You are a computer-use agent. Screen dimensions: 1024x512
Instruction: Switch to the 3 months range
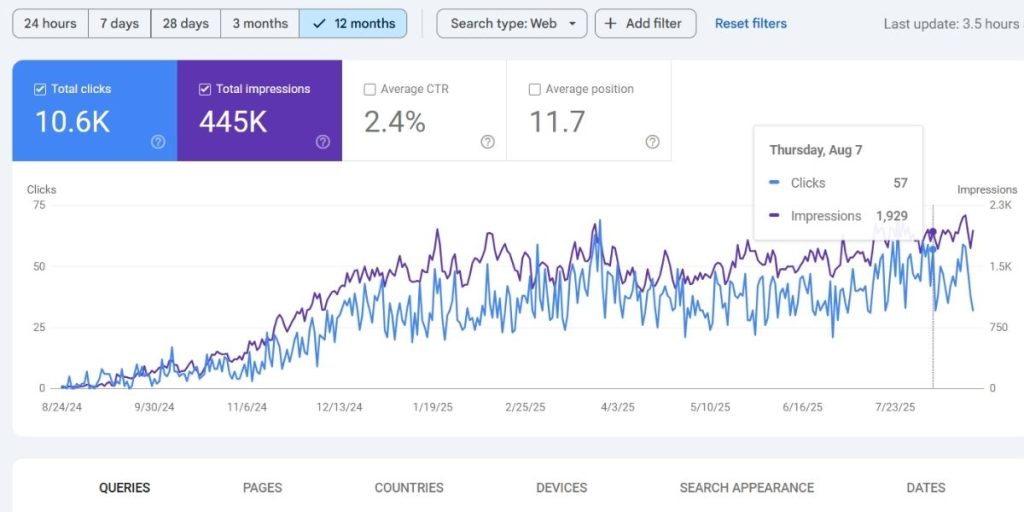click(x=260, y=23)
